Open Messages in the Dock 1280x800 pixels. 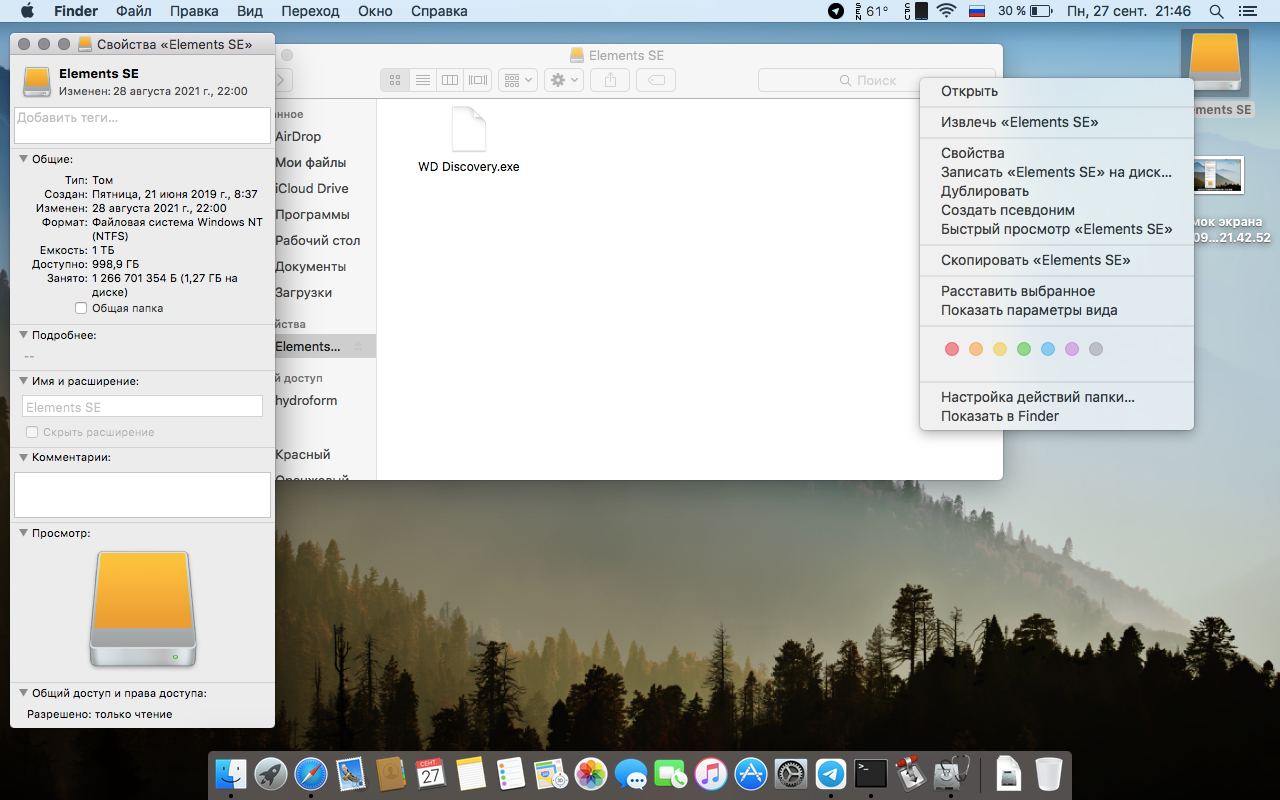(x=631, y=773)
